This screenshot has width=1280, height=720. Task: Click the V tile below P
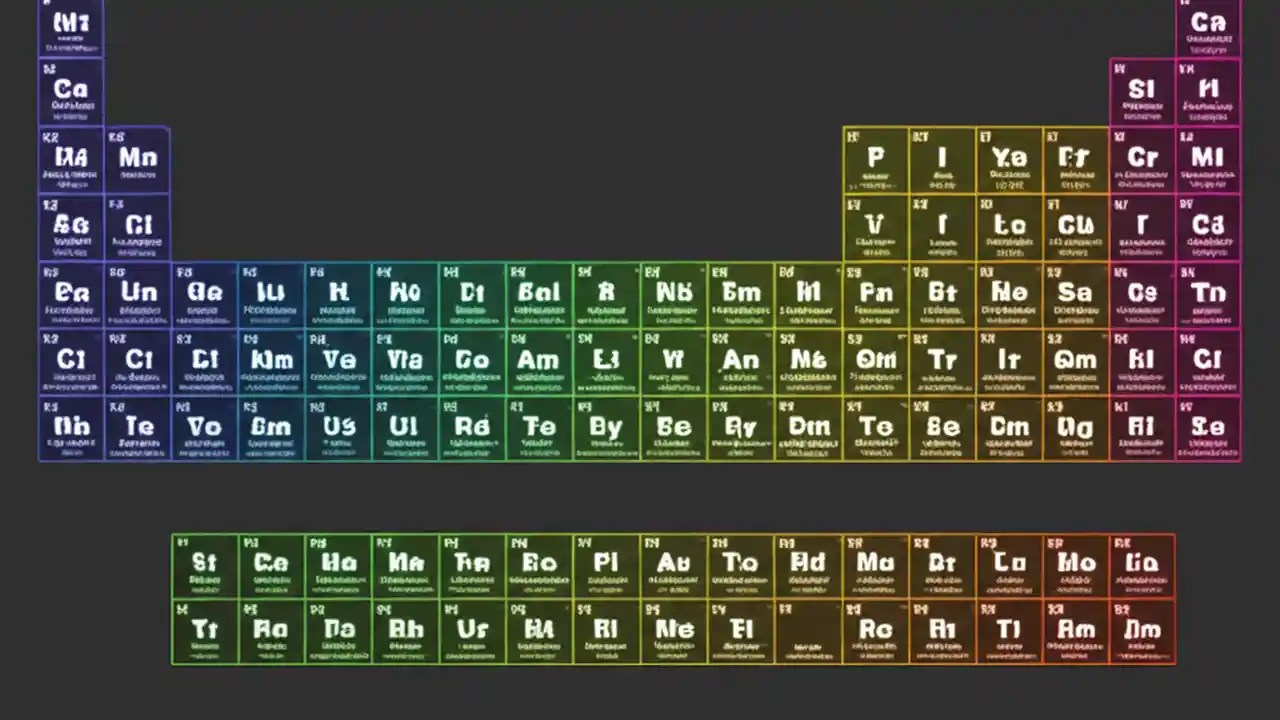pyautogui.click(x=875, y=225)
